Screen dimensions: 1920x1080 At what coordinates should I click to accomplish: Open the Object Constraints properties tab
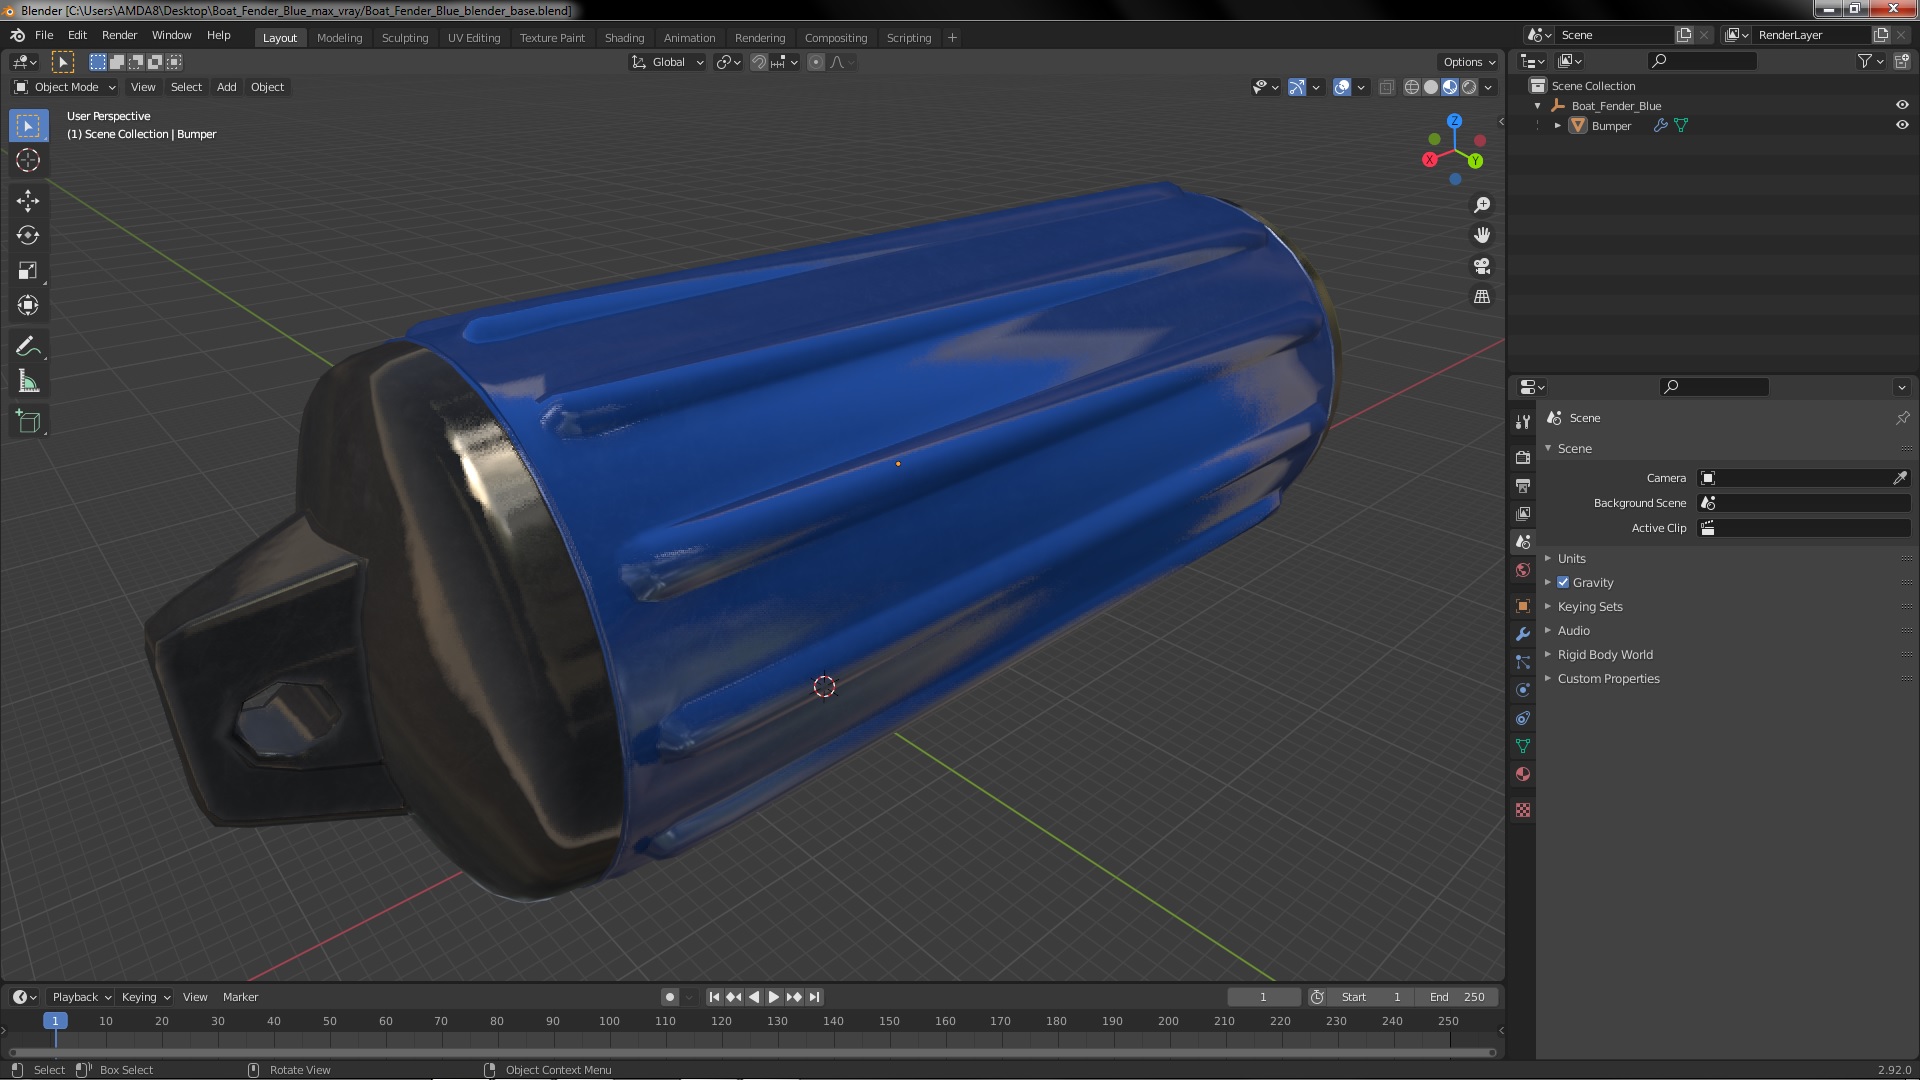(1523, 718)
